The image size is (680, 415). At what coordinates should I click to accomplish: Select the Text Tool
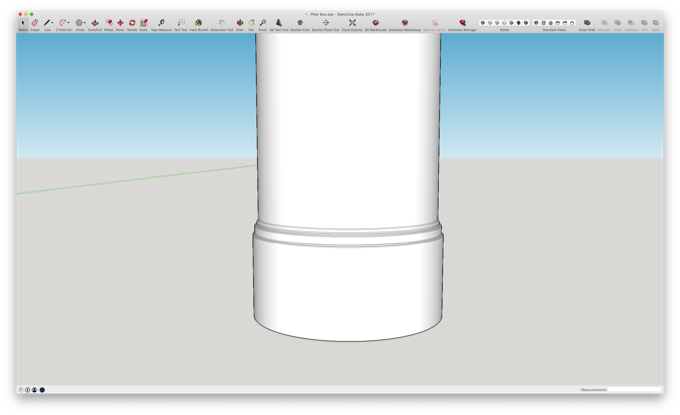pos(181,23)
